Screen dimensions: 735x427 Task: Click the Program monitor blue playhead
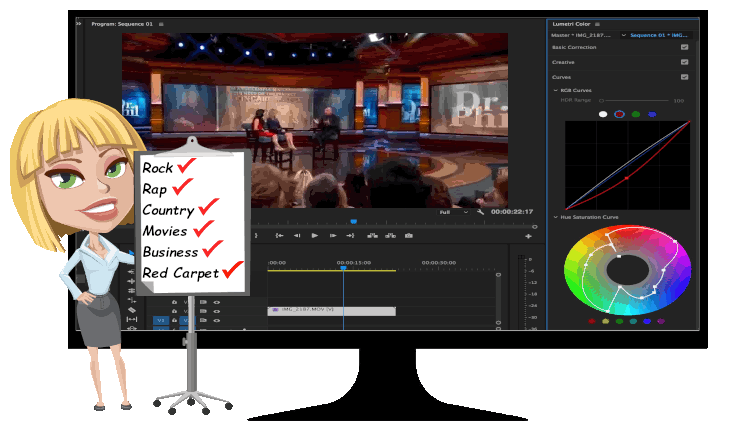click(x=354, y=221)
